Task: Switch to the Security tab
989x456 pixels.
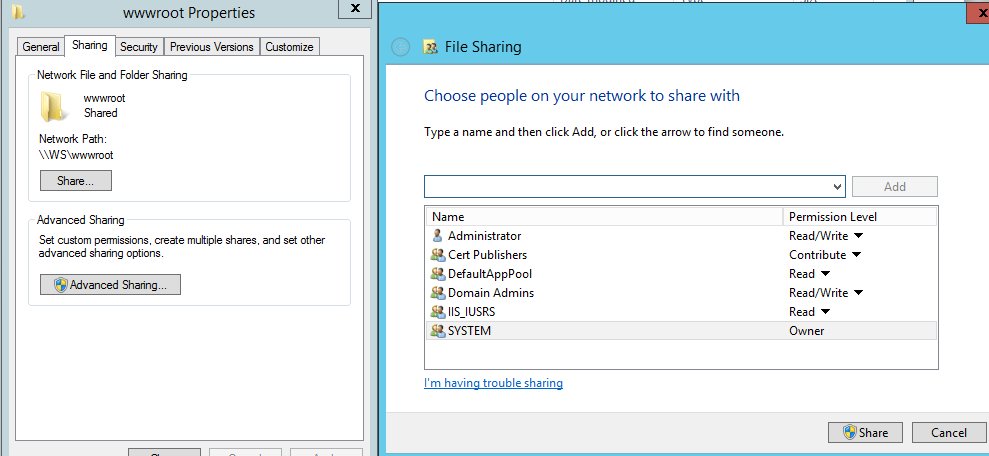Action: (x=139, y=47)
